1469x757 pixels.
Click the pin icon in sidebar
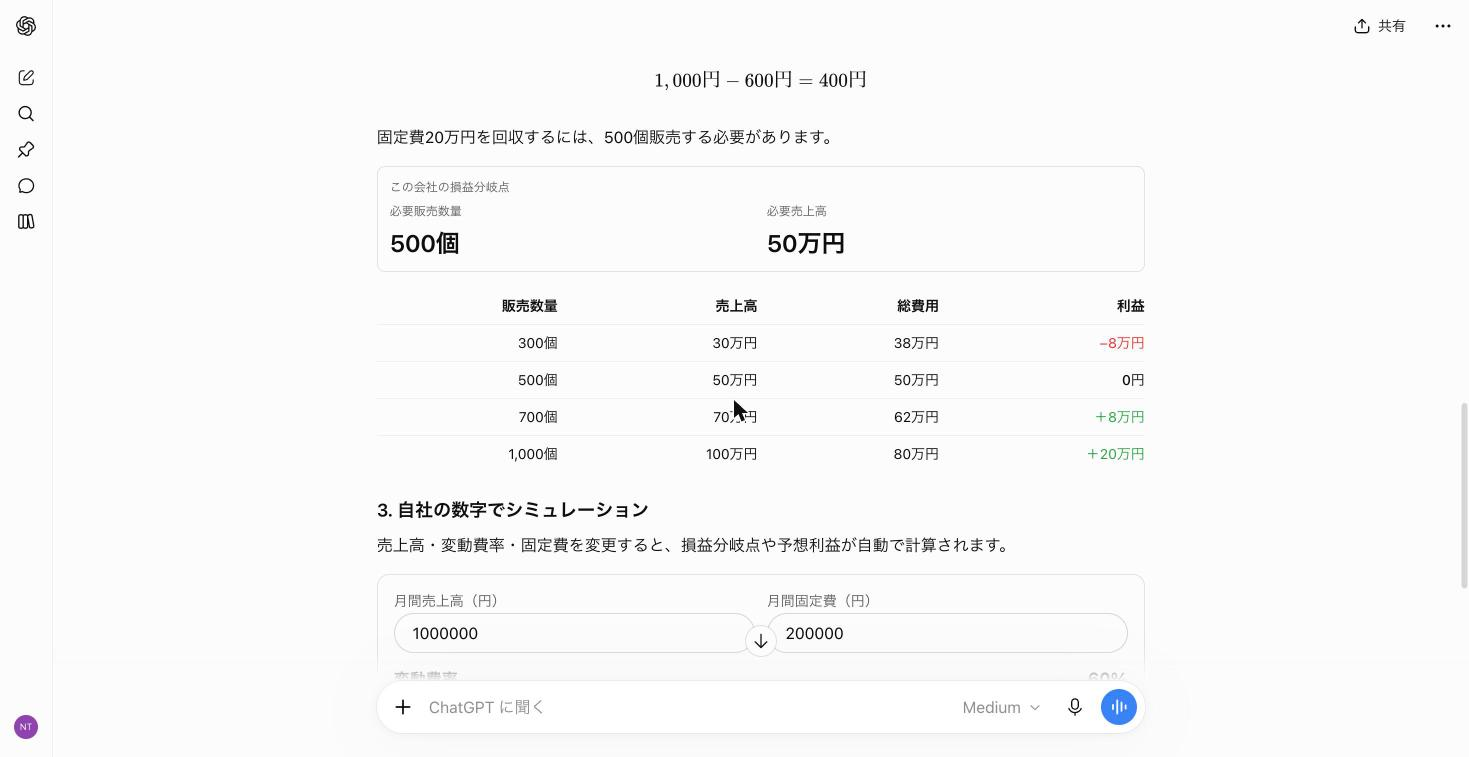(26, 150)
